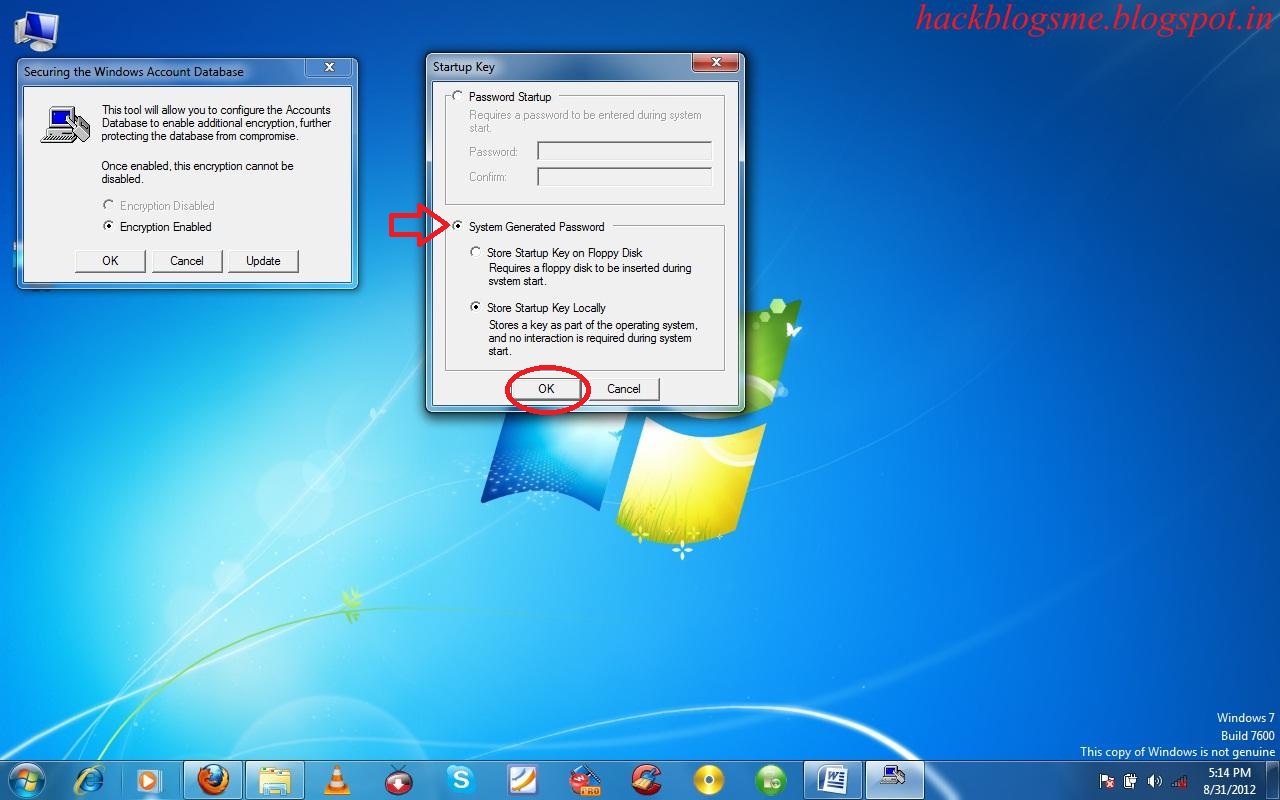Screen dimensions: 1280x800
Task: Open the taskbar clock showing 5:14 PM
Action: point(1228,780)
